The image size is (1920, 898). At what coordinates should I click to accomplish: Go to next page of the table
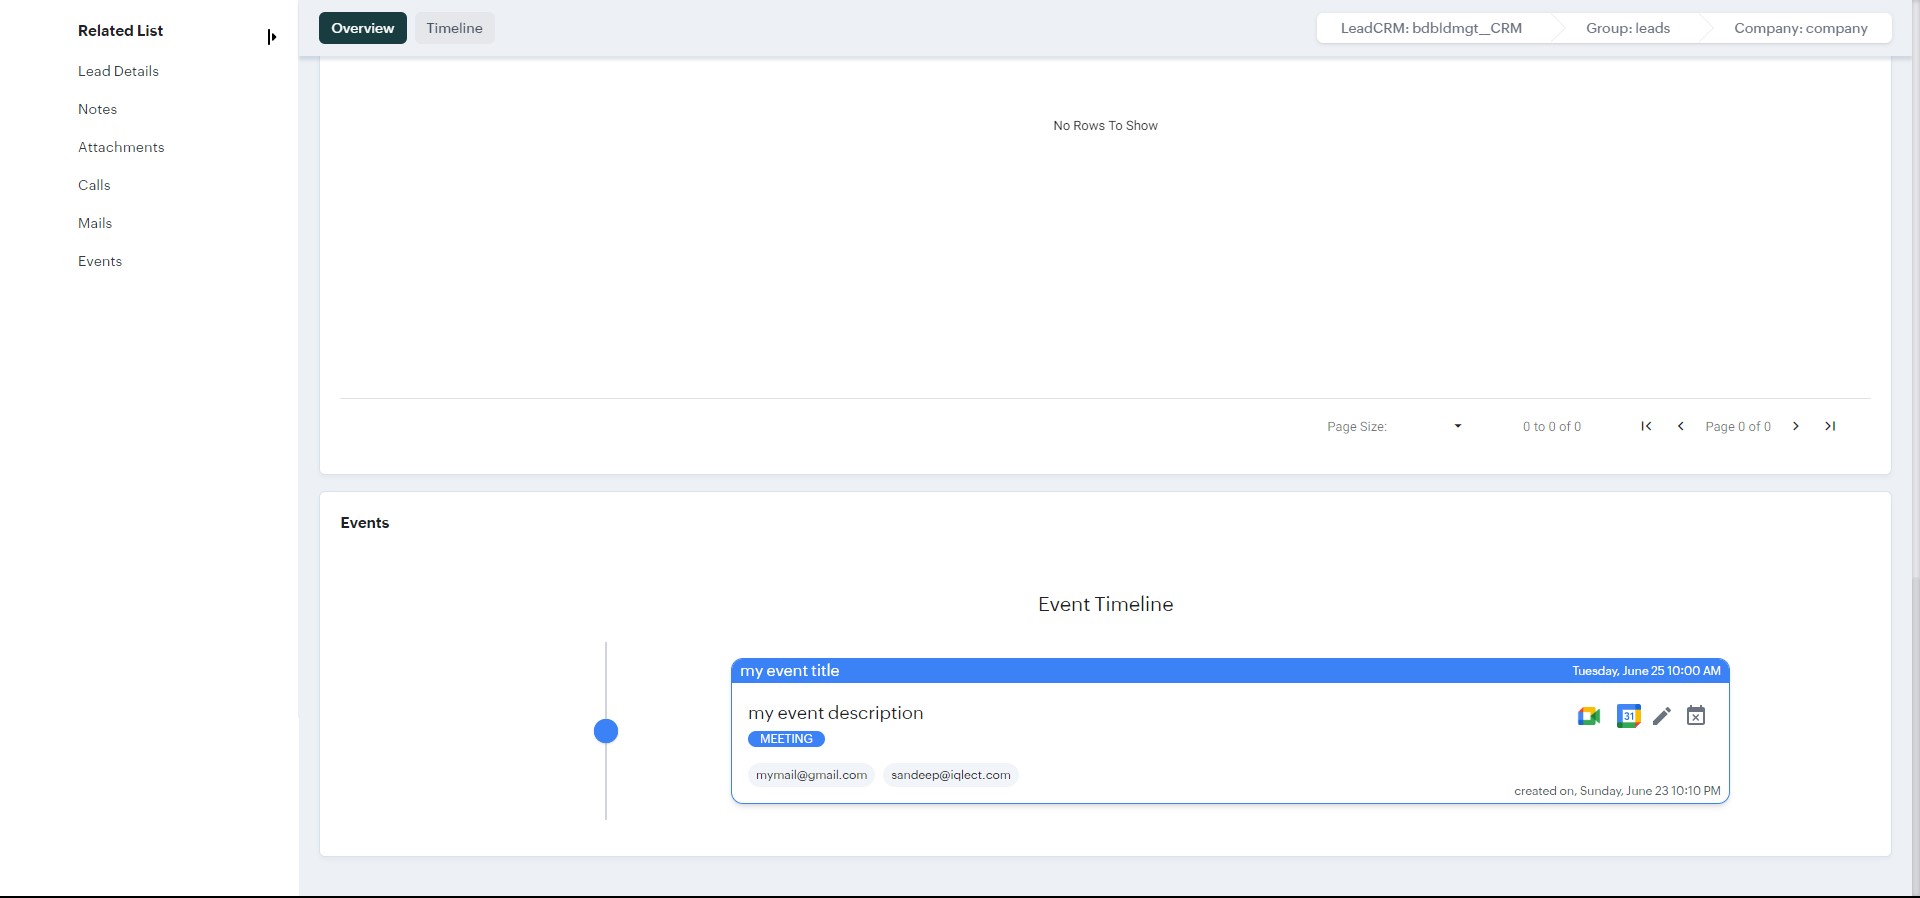coord(1796,426)
